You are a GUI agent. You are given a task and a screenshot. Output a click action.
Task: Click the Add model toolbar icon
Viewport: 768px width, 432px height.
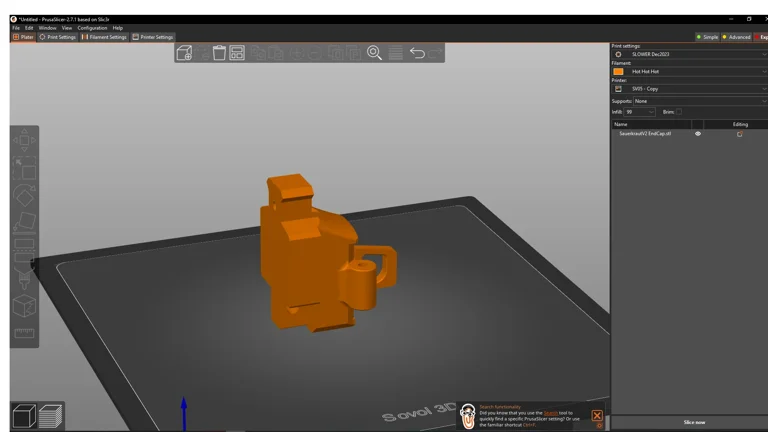pos(184,53)
